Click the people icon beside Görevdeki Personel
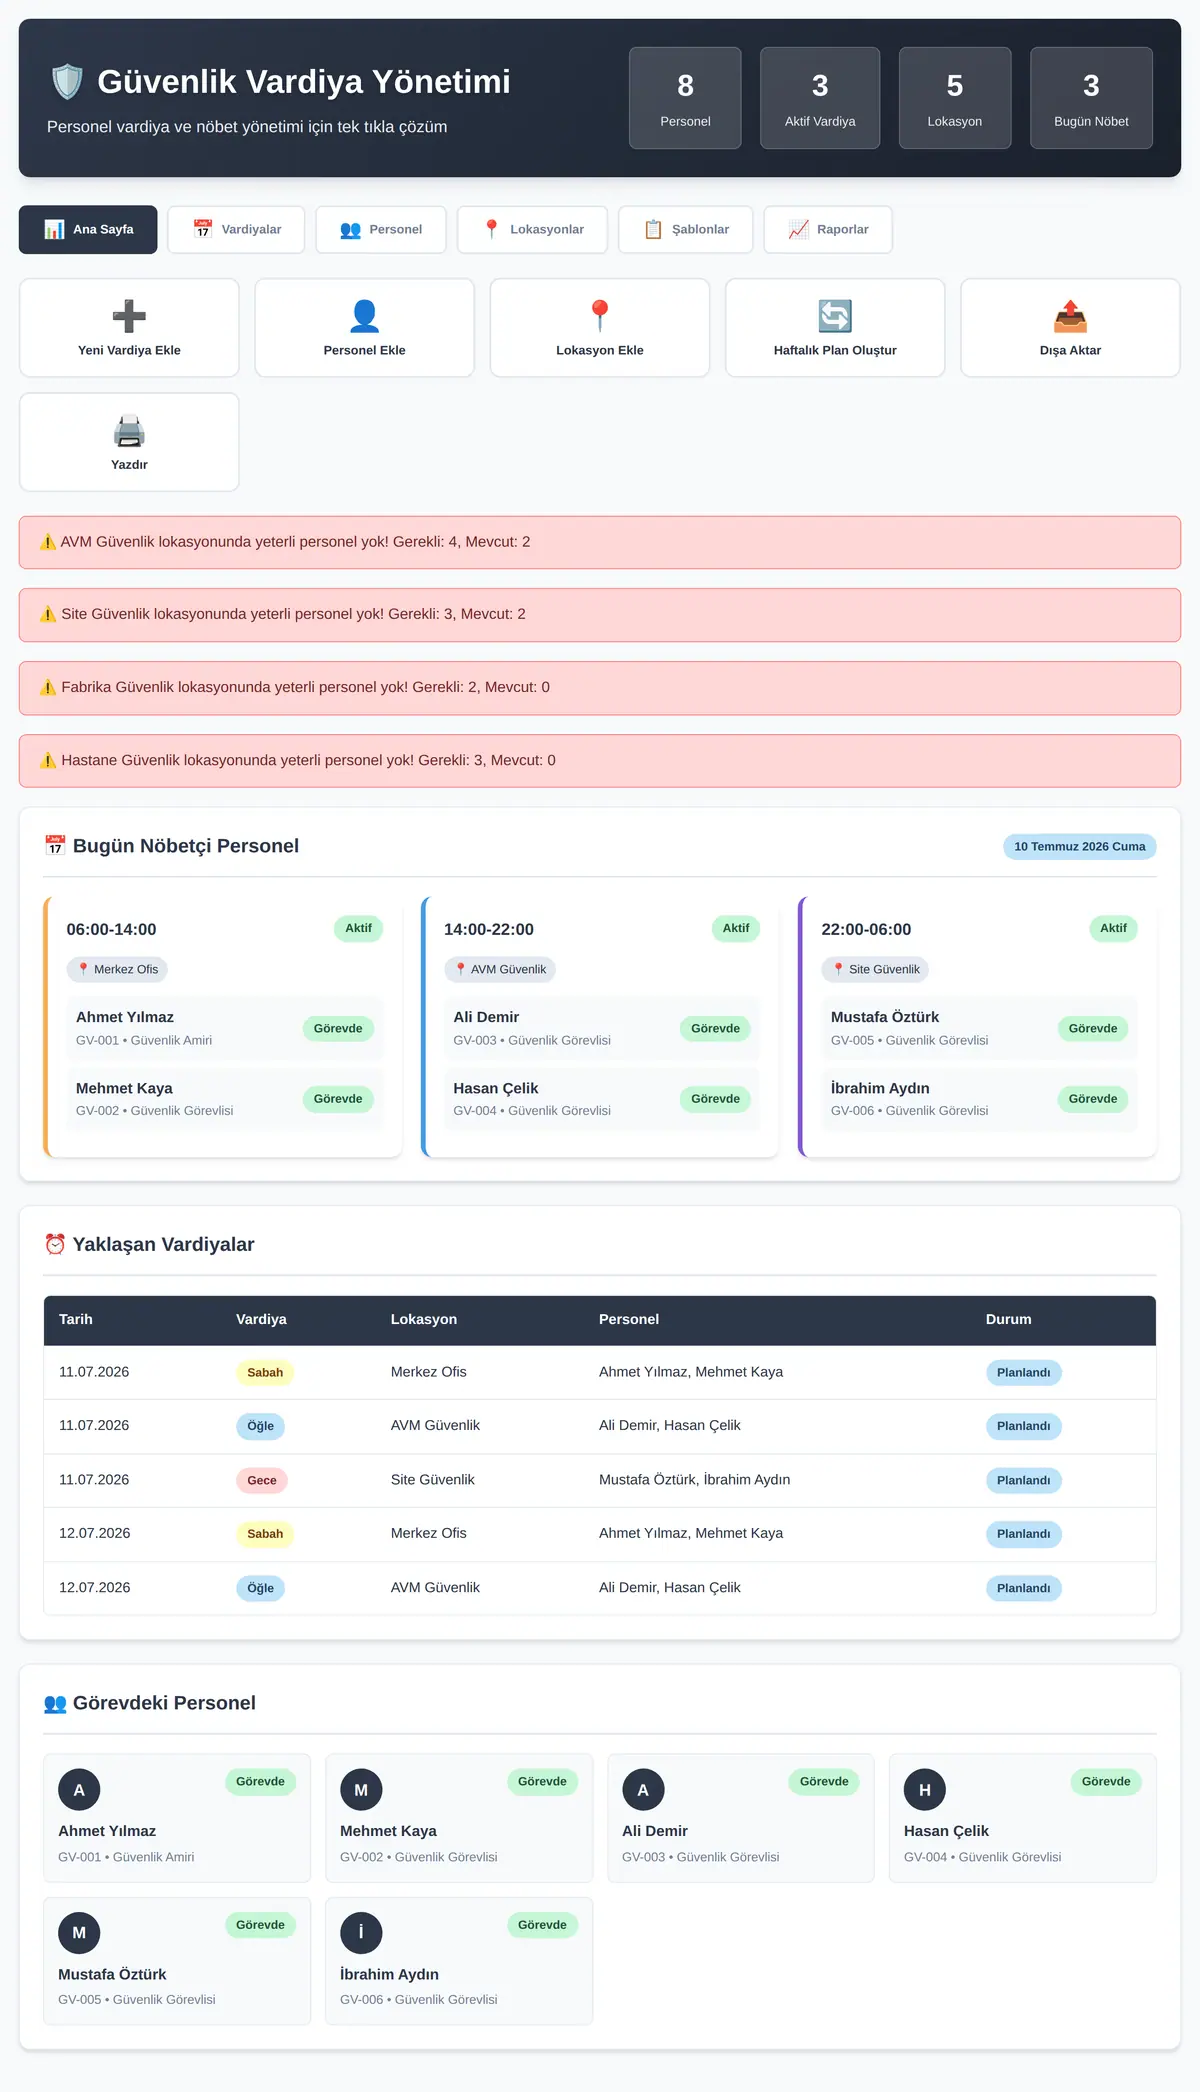The height and width of the screenshot is (2092, 1200). [x=55, y=1703]
